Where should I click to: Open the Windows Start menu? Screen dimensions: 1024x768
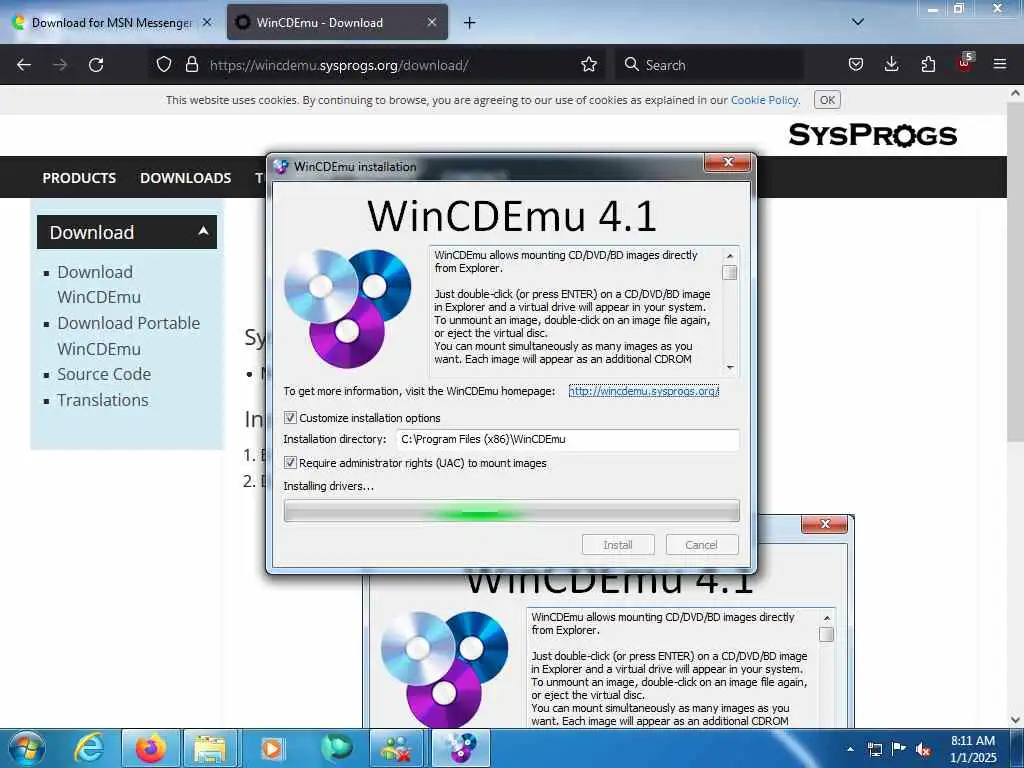click(27, 748)
